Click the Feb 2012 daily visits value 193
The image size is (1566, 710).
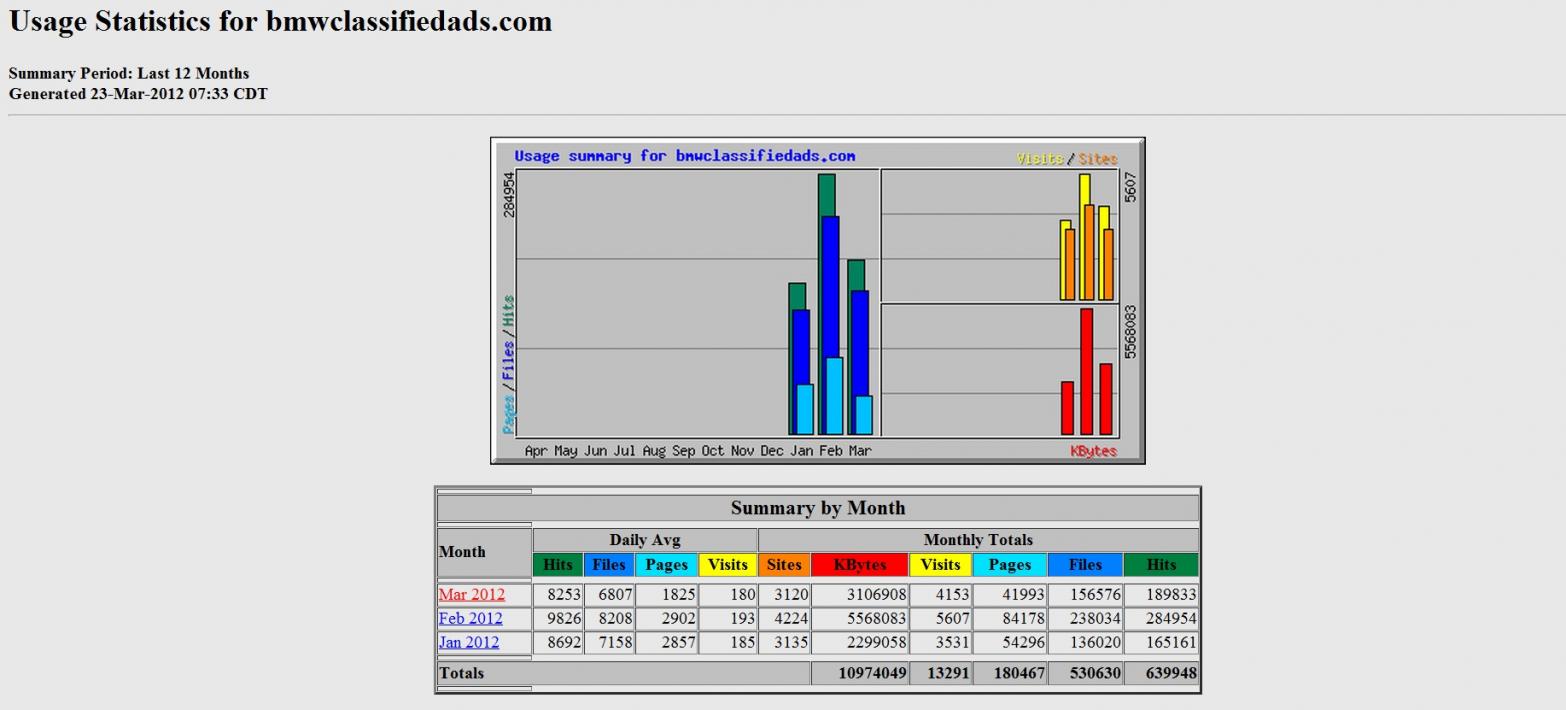743,618
